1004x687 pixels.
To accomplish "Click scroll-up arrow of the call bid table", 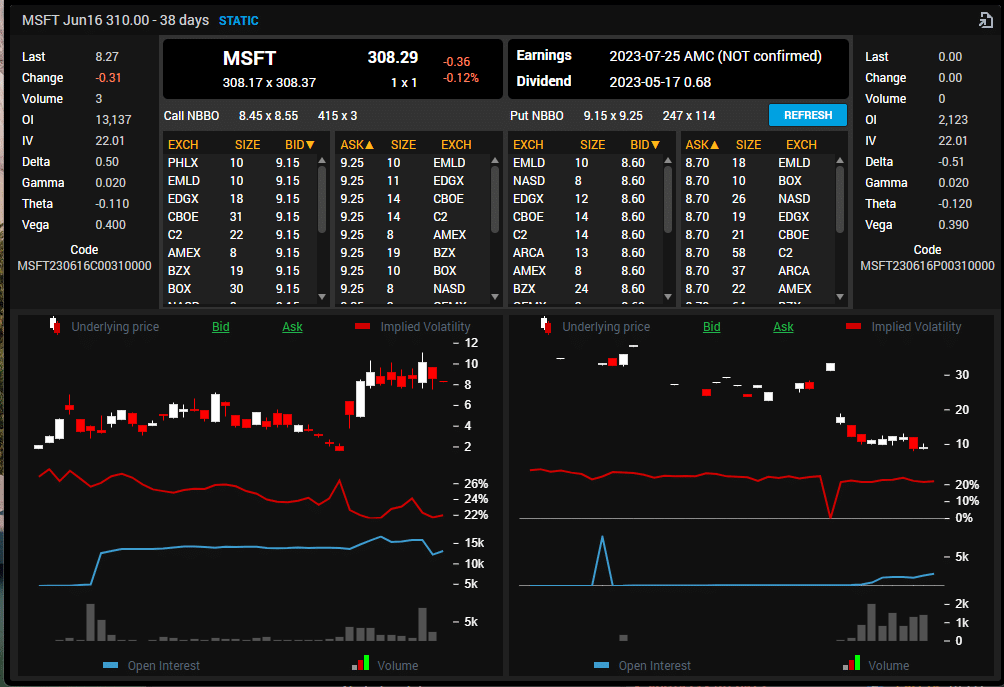I will pyautogui.click(x=322, y=161).
